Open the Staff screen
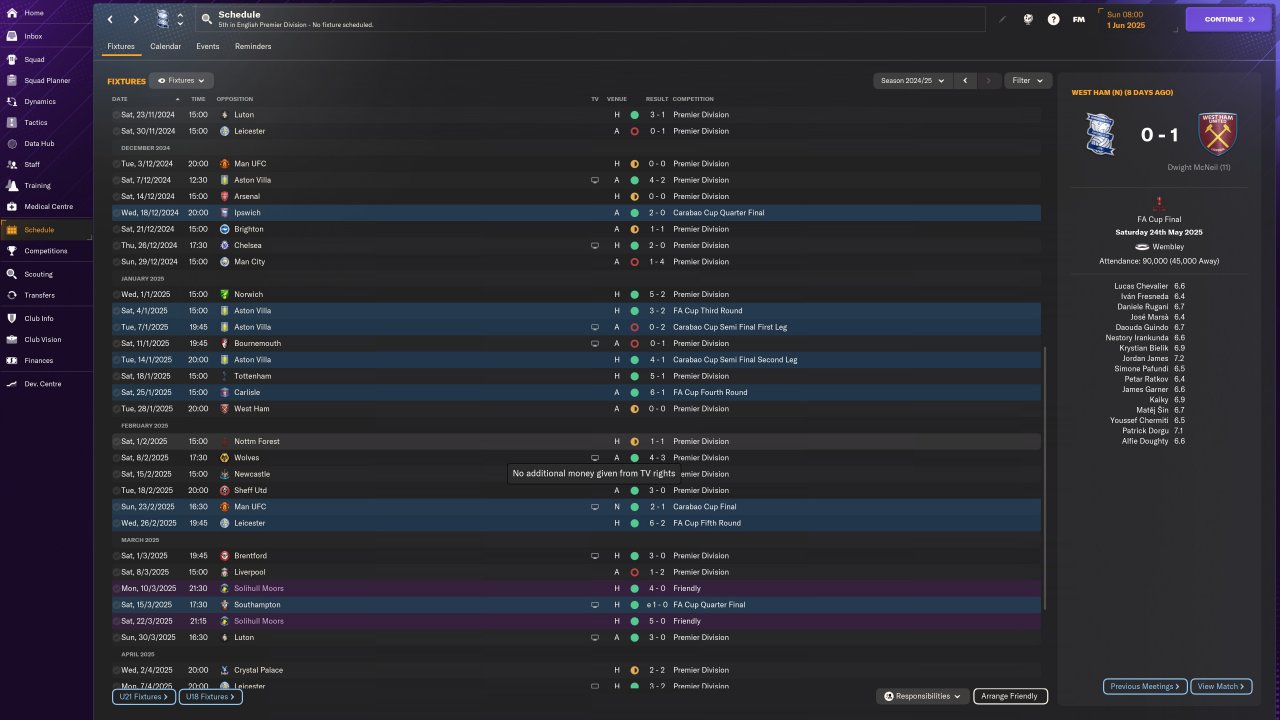Screen dimensions: 1280x720 pos(32,164)
